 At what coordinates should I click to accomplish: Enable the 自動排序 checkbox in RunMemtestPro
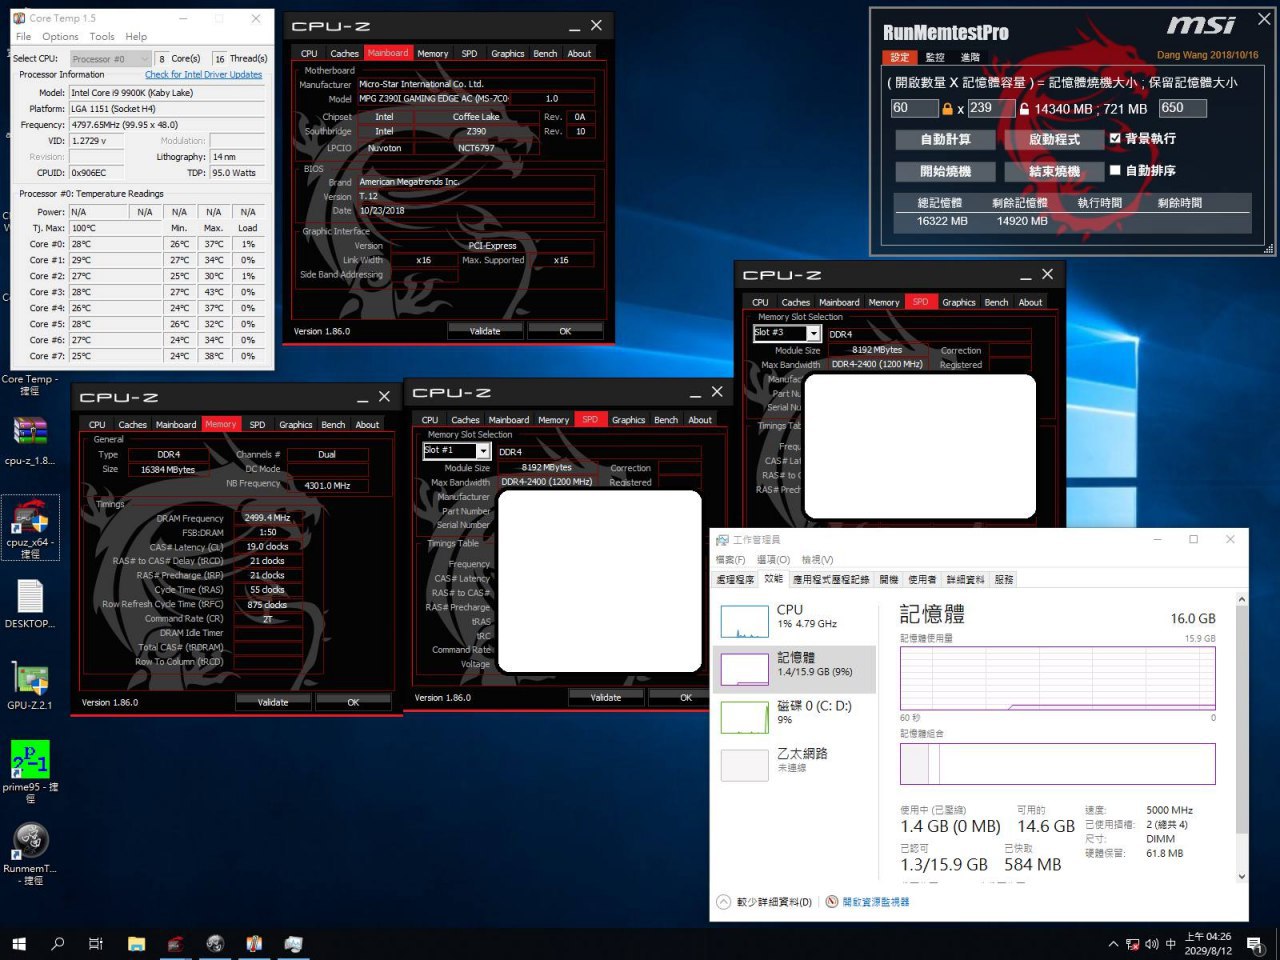1115,171
